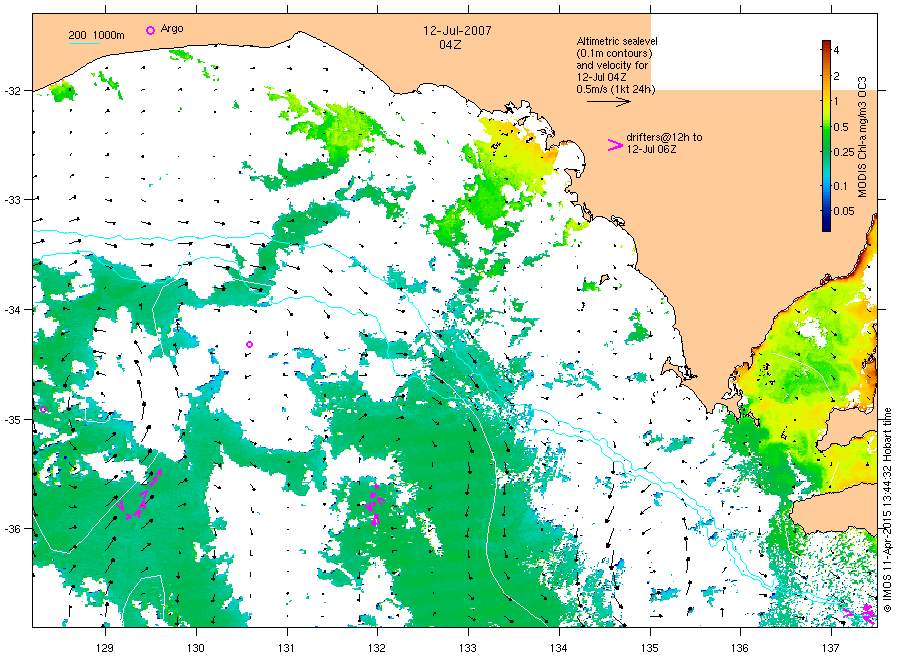The height and width of the screenshot is (660, 900).
Task: Click the text '(0.1m contours)'
Action: pyautogui.click(x=614, y=53)
